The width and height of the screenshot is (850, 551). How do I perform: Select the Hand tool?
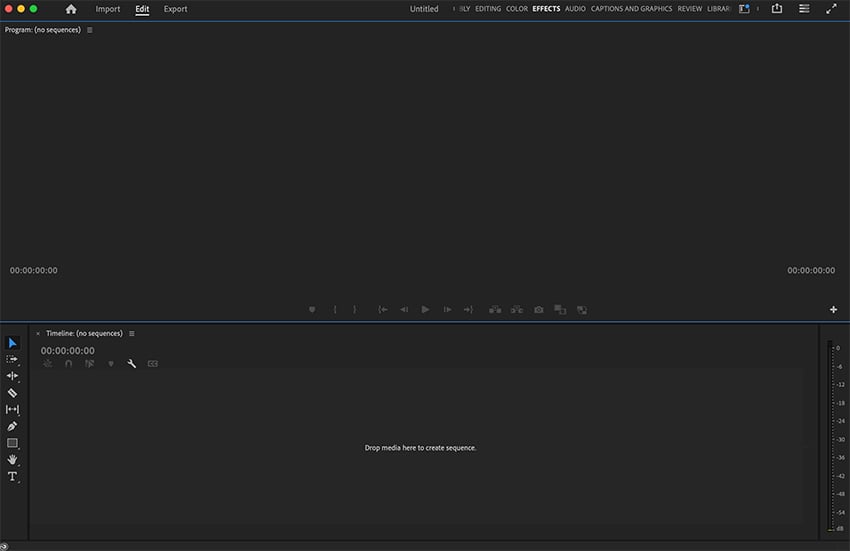[x=12, y=460]
